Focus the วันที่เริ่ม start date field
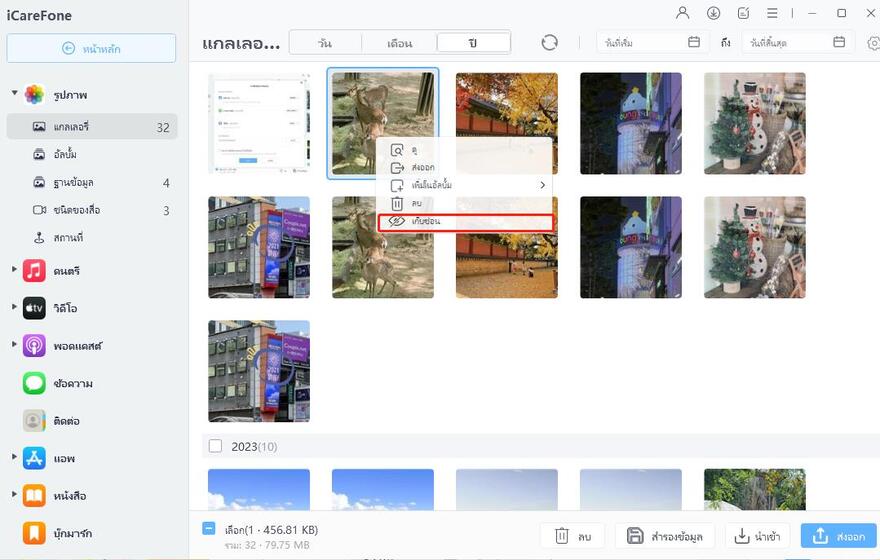Image resolution: width=880 pixels, height=560 pixels. pos(652,43)
